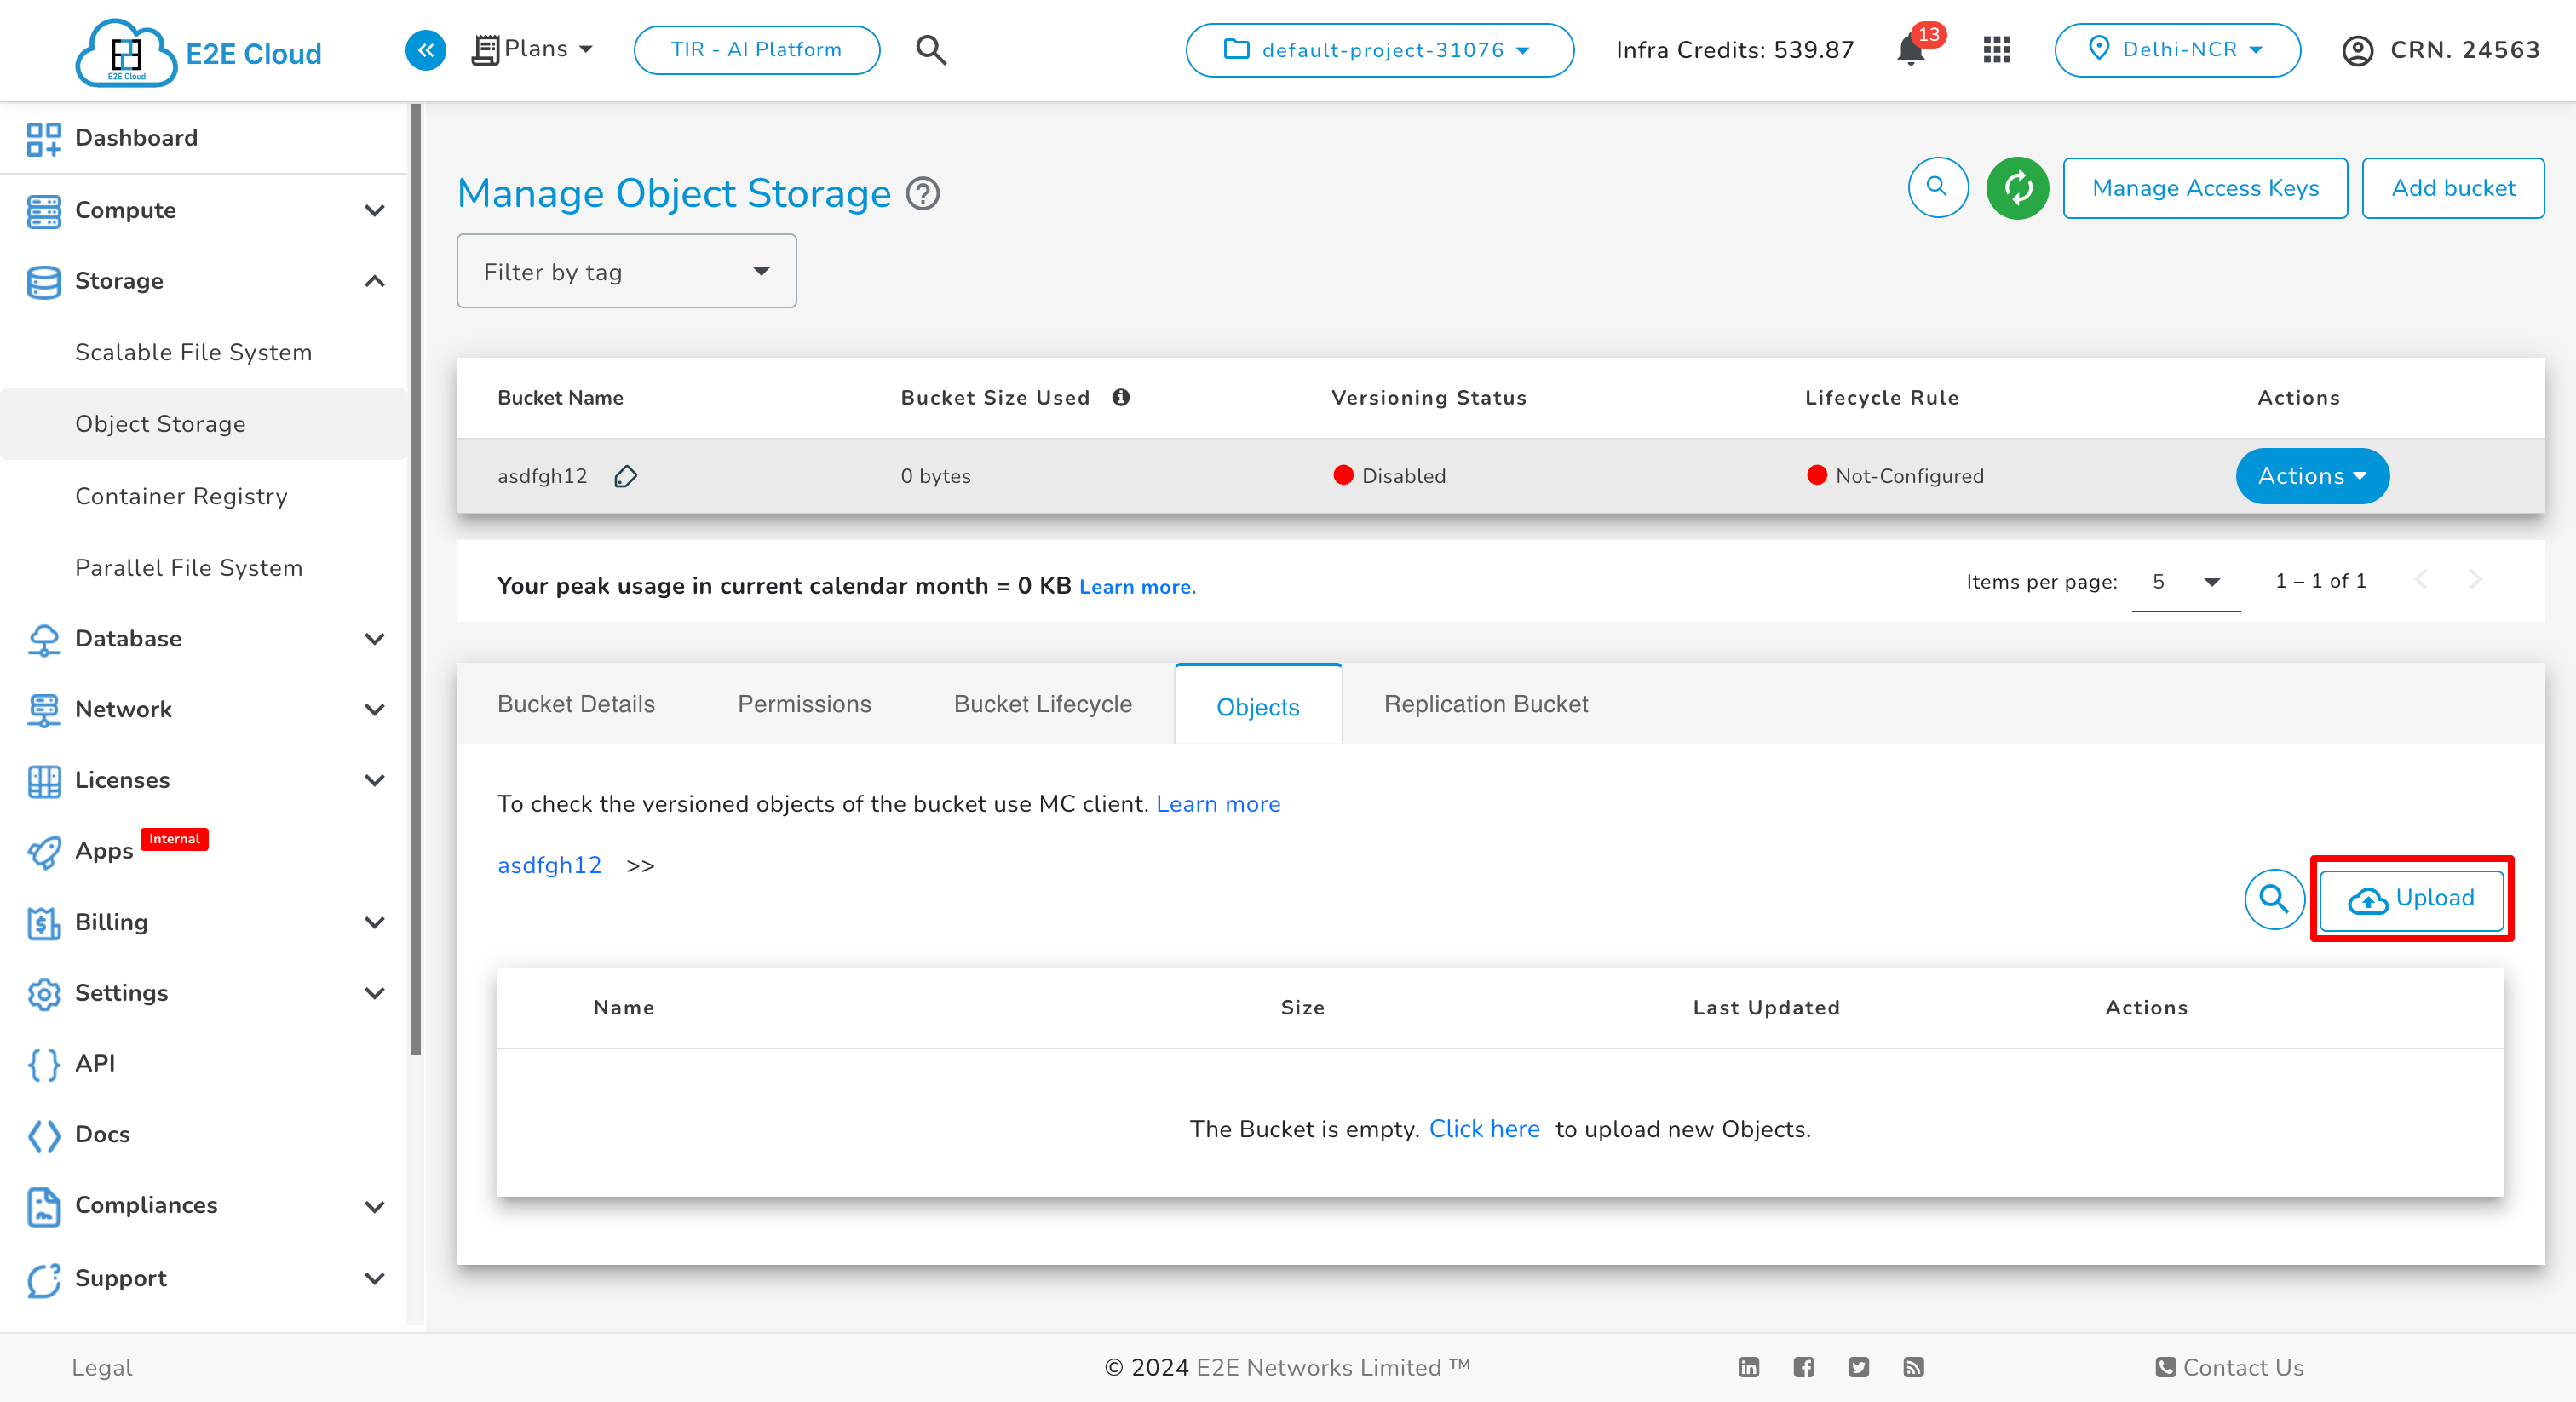The width and height of the screenshot is (2576, 1402).
Task: Click the top bar search icon
Action: click(x=930, y=50)
